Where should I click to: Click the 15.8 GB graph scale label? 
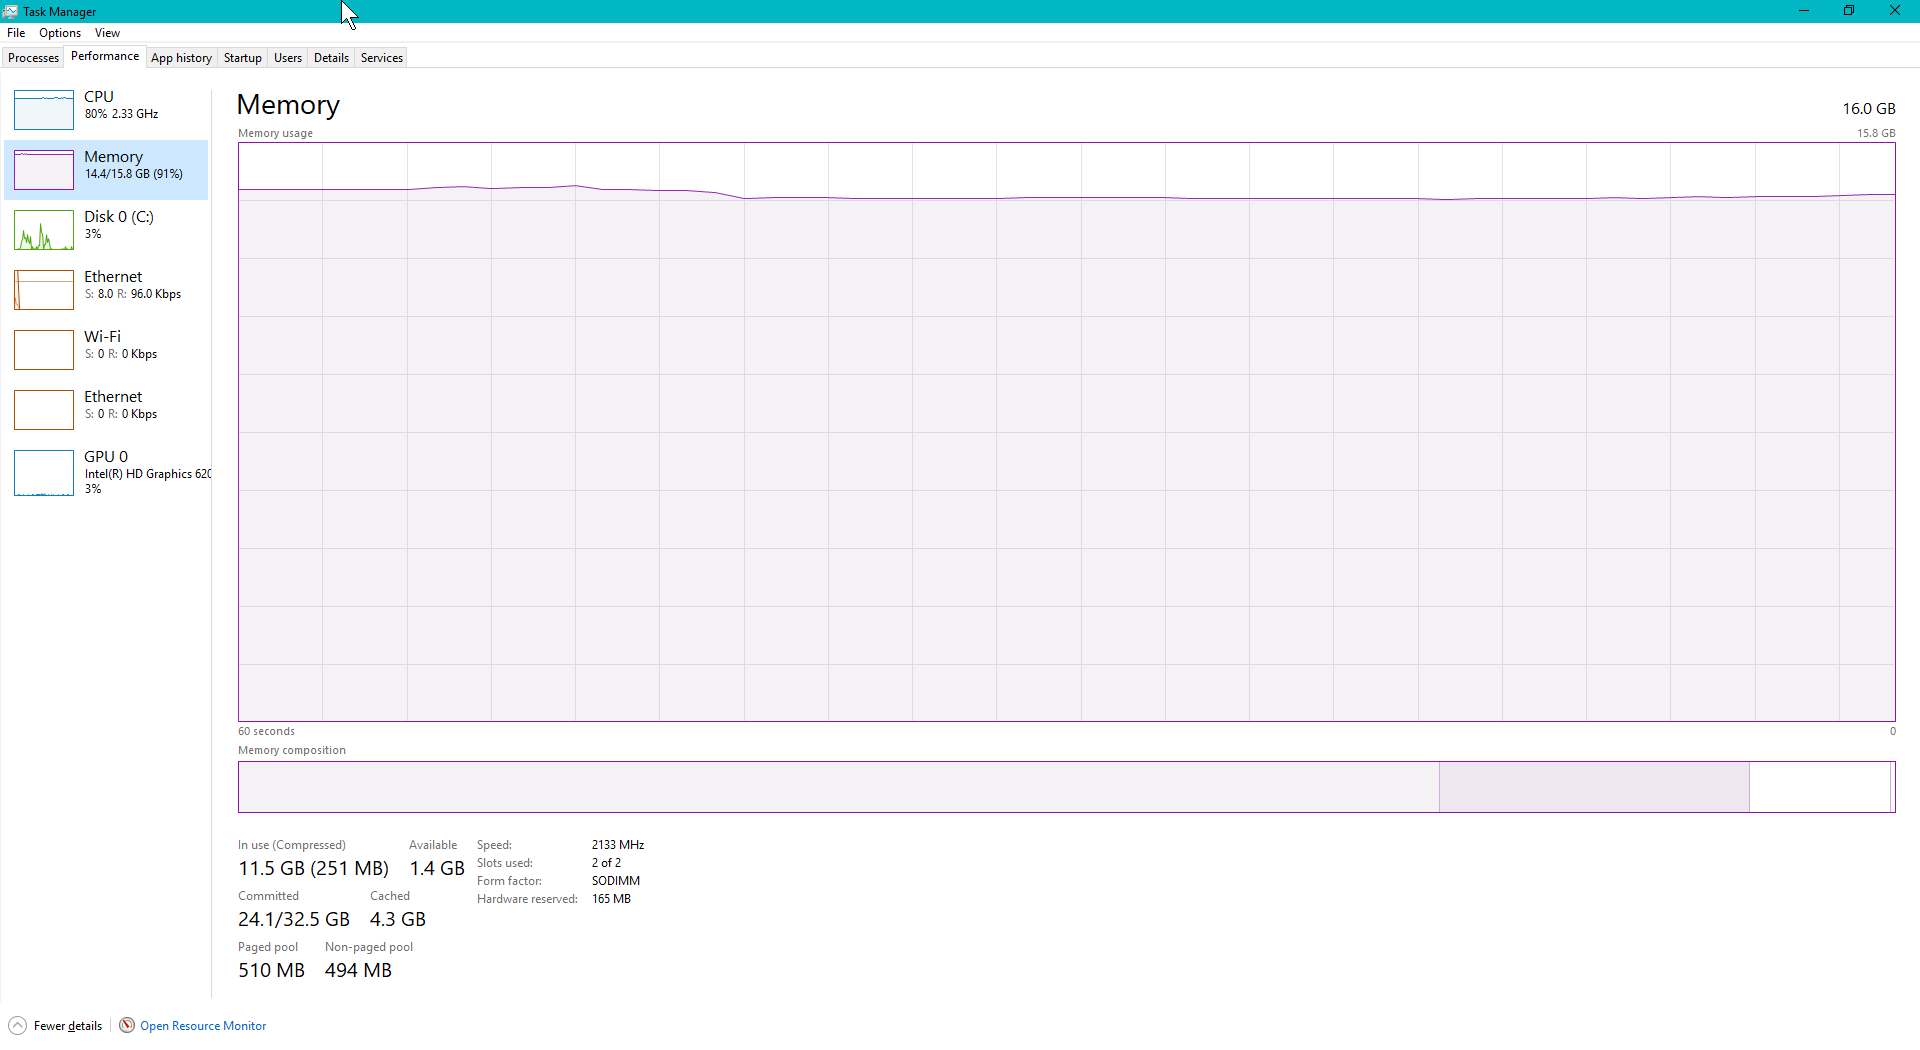[x=1876, y=133]
